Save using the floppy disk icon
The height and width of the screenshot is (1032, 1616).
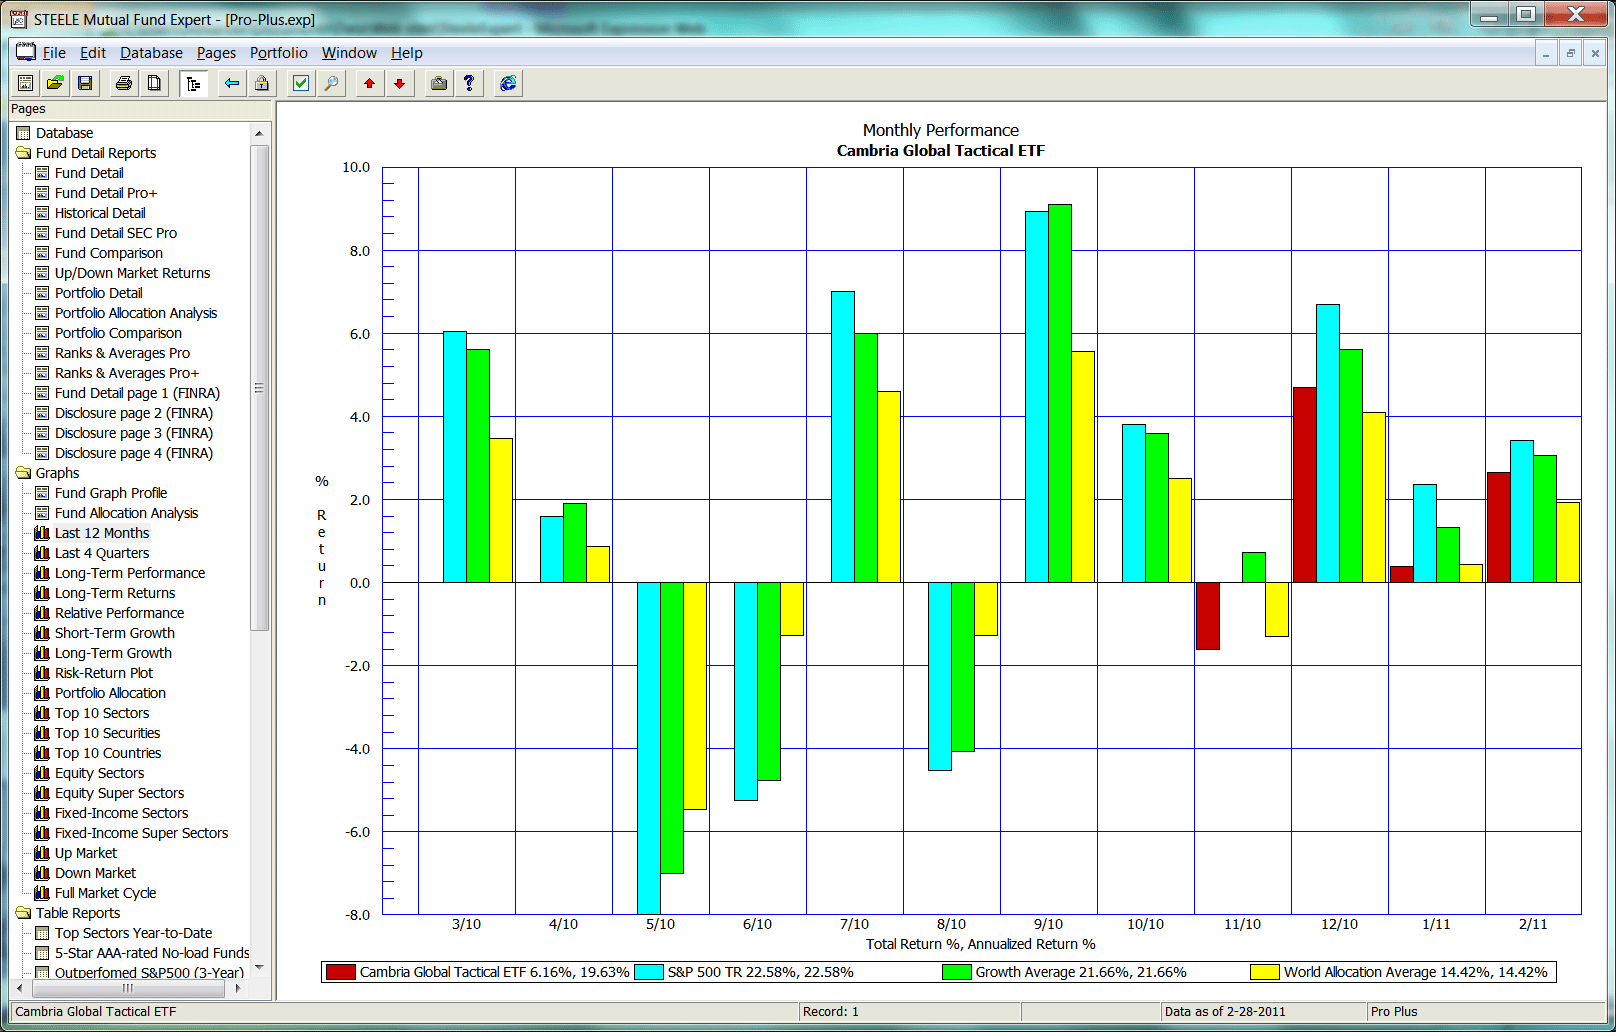point(85,83)
